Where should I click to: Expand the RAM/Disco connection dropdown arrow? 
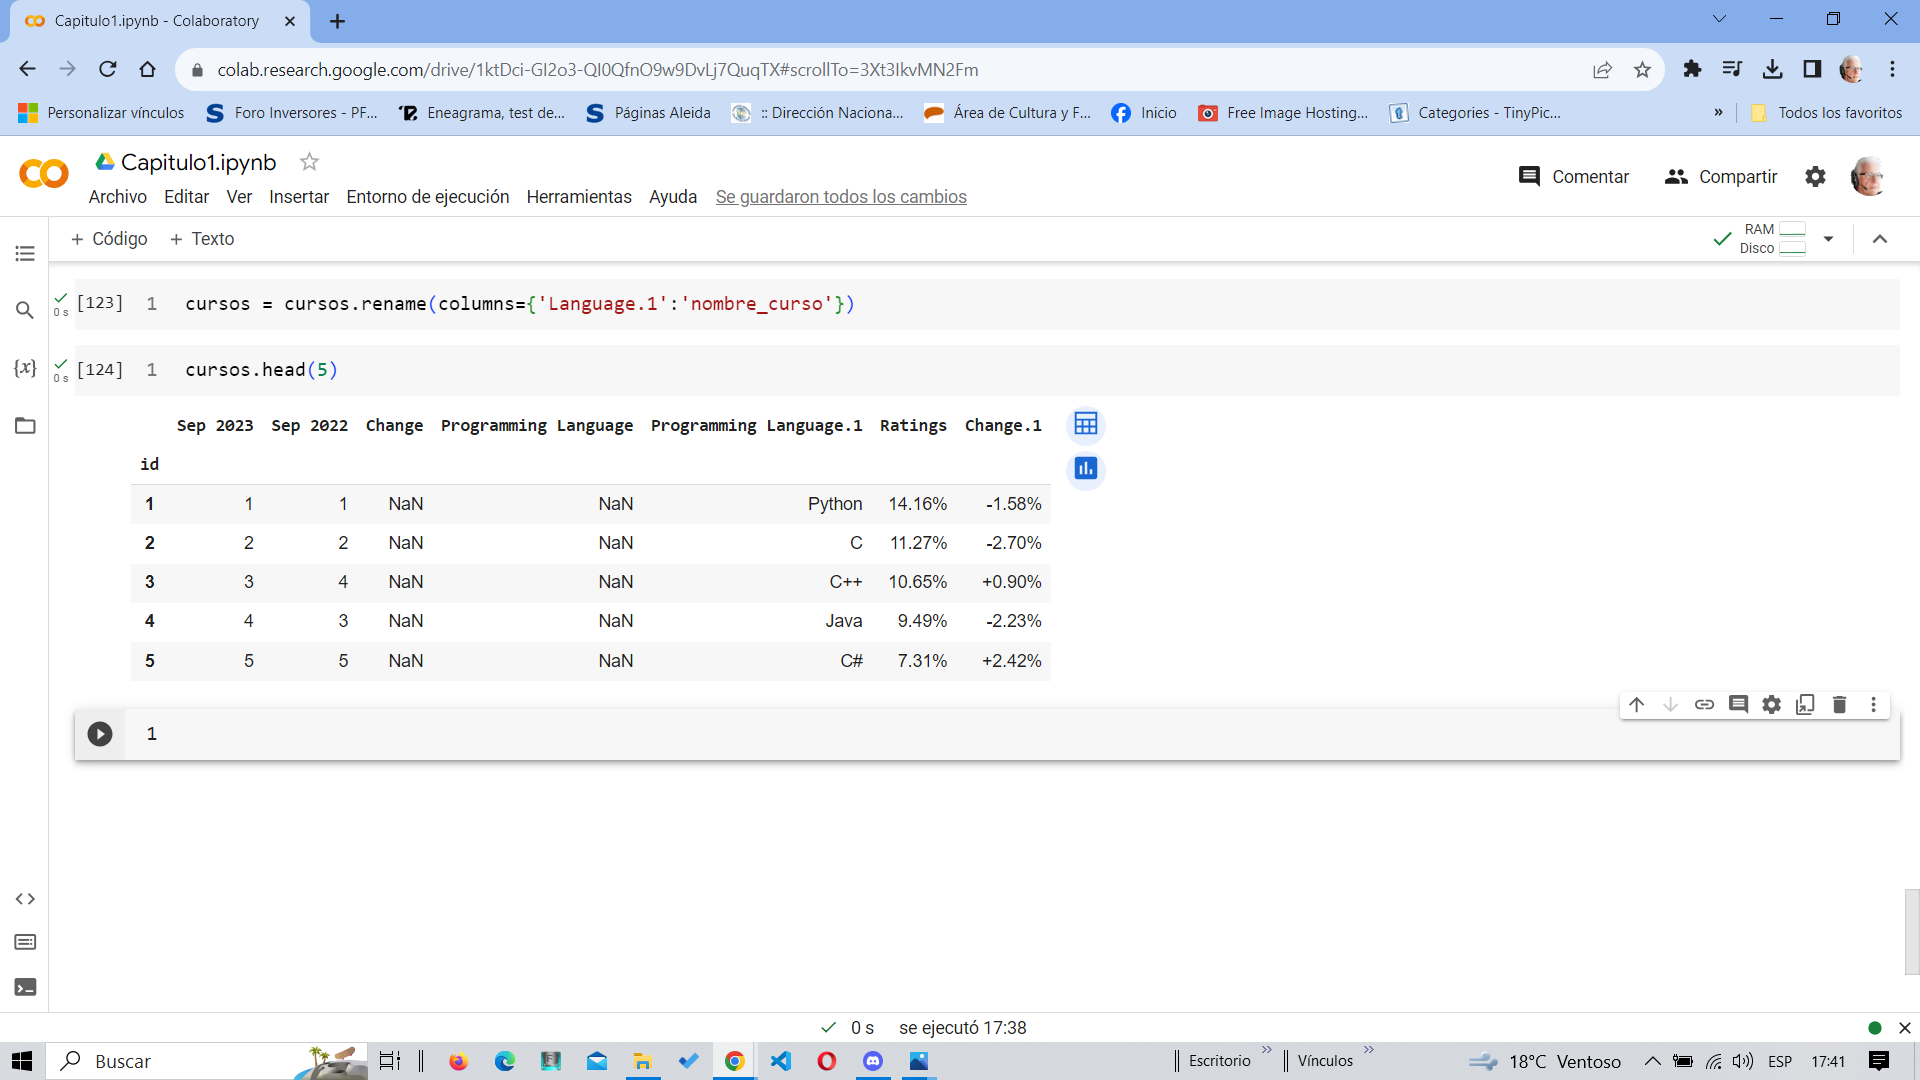pos(1829,239)
